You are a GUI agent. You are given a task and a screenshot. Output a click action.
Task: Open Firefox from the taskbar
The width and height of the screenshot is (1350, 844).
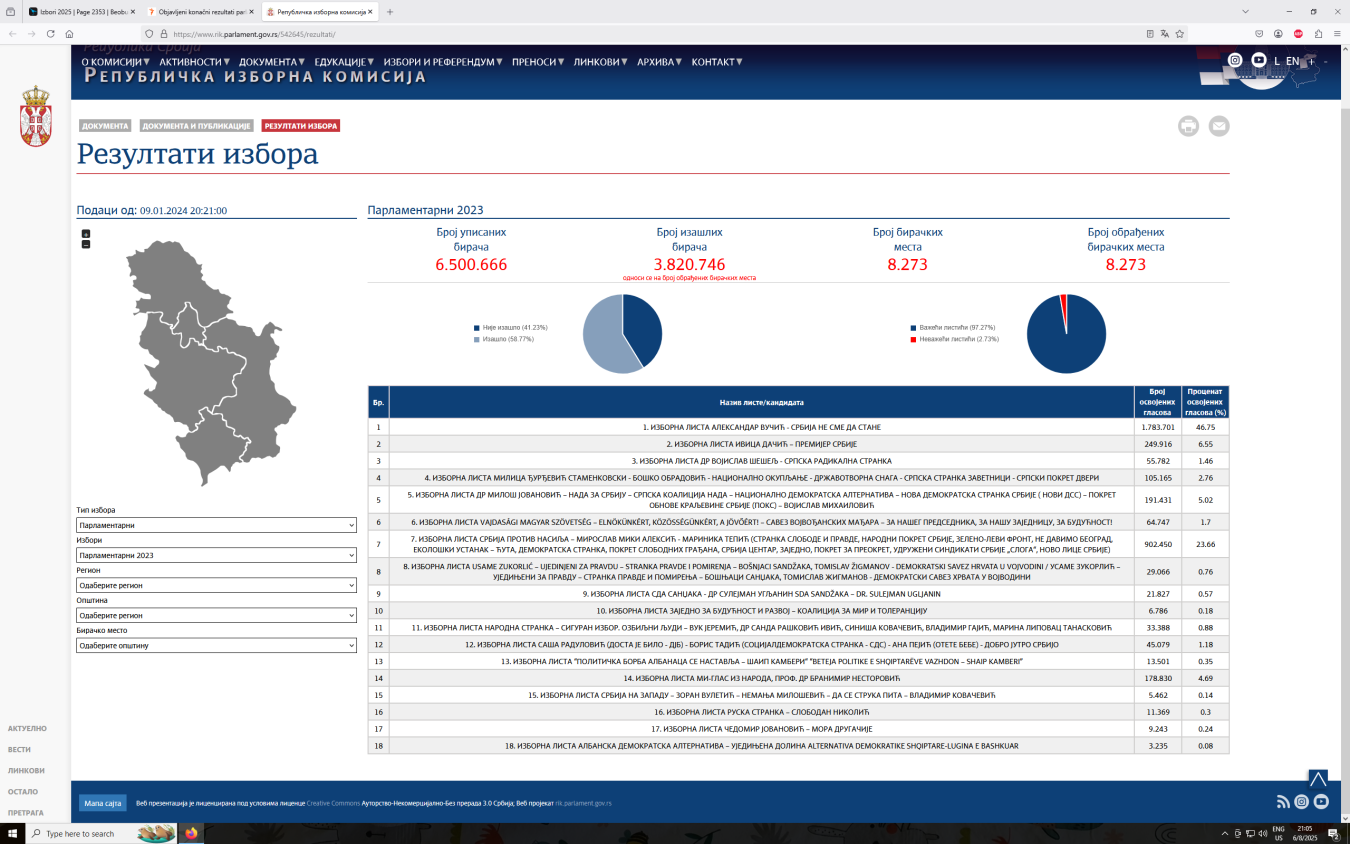point(191,833)
